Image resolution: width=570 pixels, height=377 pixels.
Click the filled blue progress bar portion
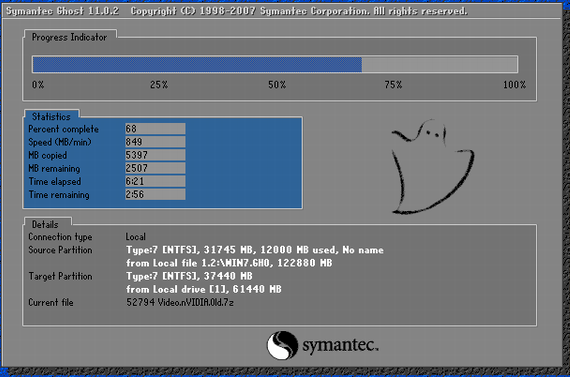(x=197, y=64)
